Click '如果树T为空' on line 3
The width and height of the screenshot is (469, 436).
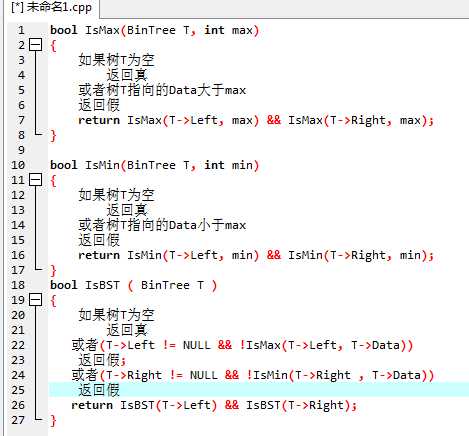click(x=116, y=60)
